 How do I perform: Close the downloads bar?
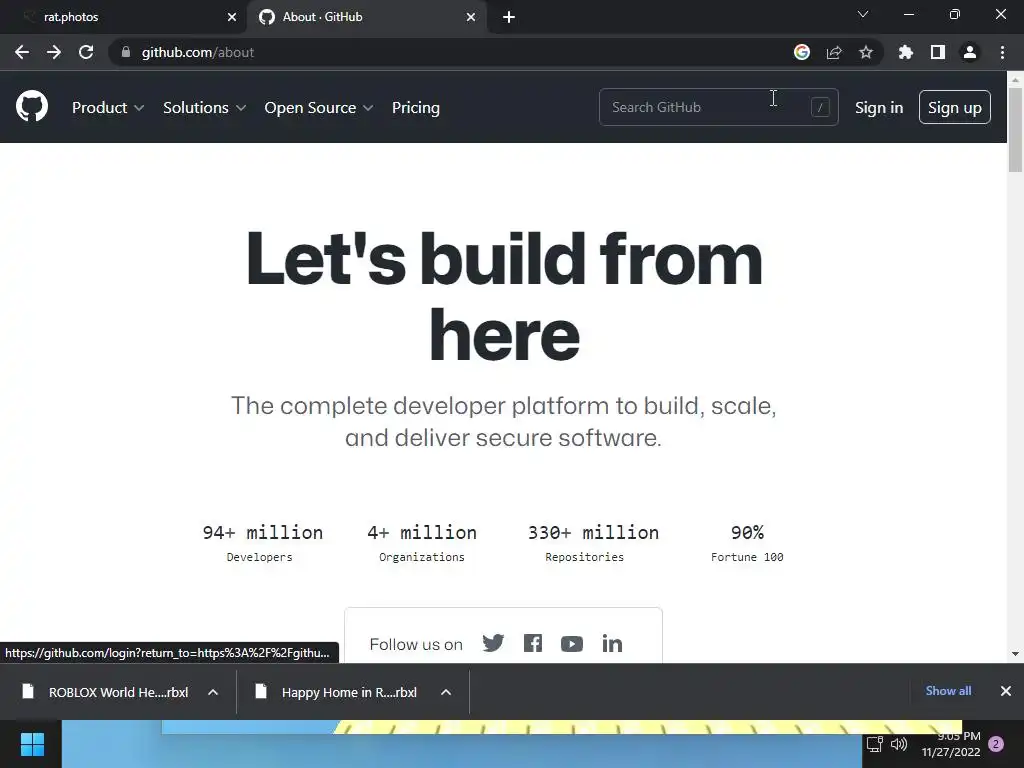click(x=1006, y=691)
